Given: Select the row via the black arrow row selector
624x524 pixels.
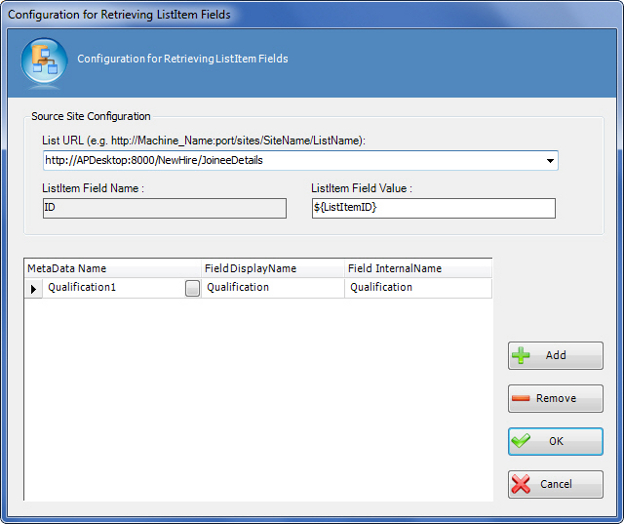Looking at the screenshot, I should [33, 288].
